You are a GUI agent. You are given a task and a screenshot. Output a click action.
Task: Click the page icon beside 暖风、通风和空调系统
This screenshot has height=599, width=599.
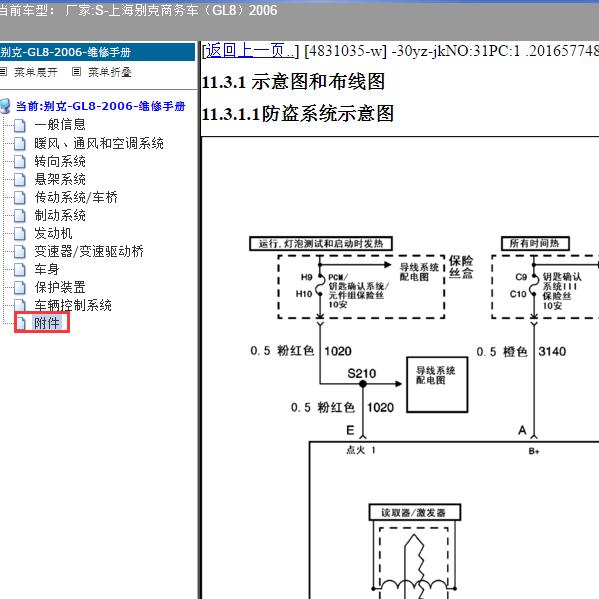tap(19, 143)
